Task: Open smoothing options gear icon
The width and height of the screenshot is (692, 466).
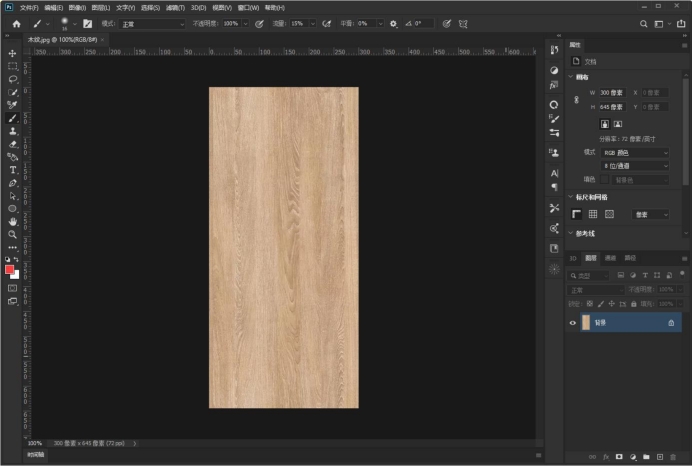Action: pos(393,24)
